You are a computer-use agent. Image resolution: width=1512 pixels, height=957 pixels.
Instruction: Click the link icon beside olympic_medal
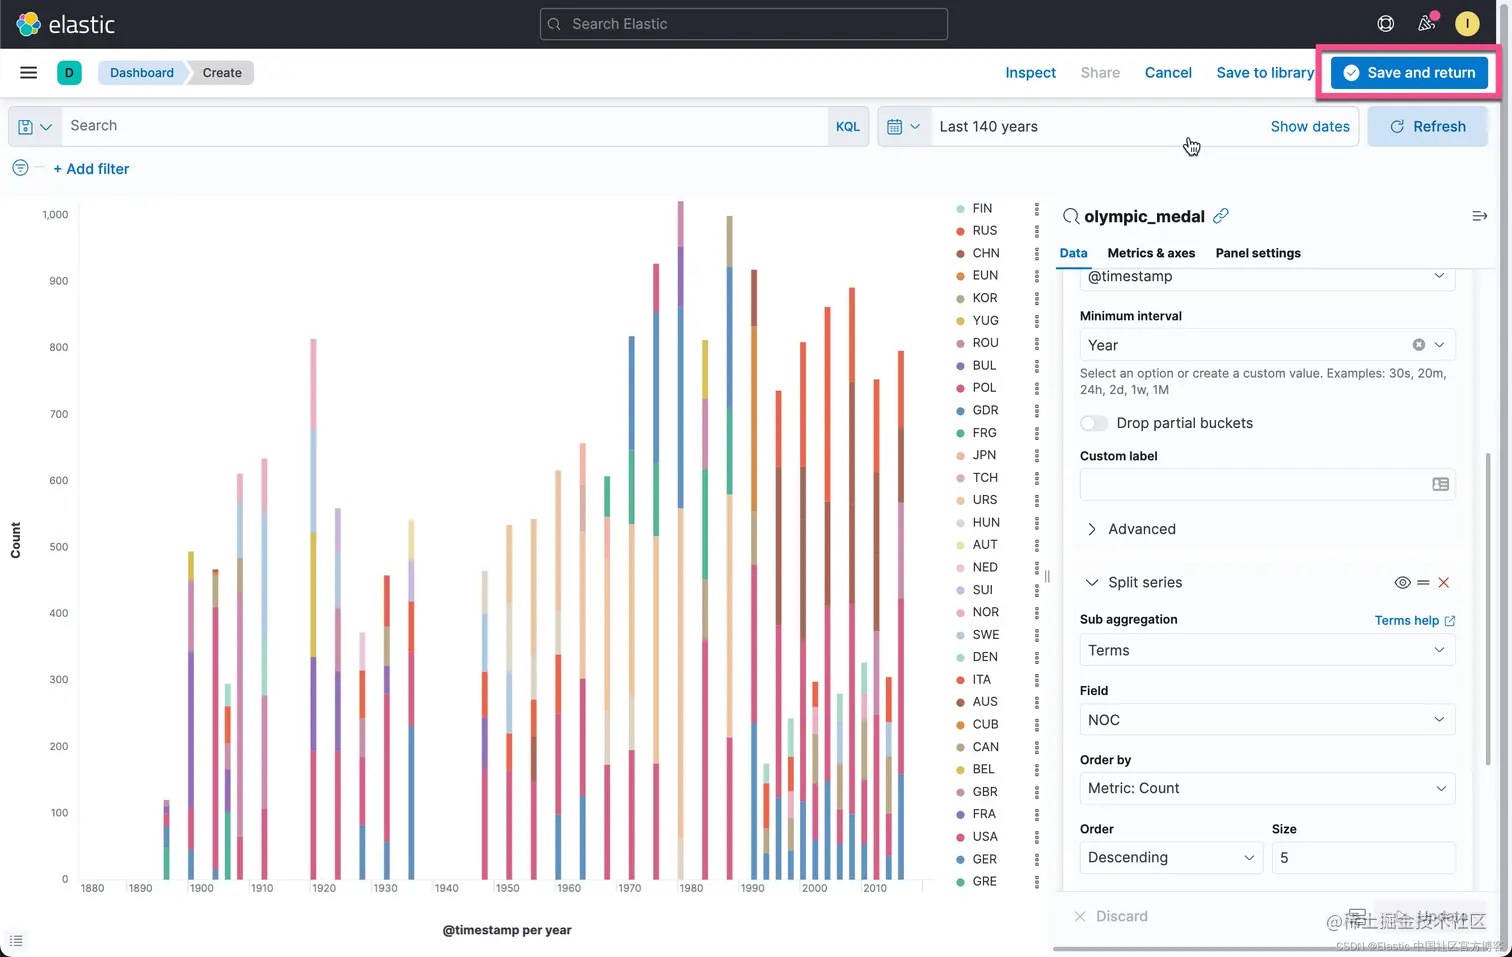pyautogui.click(x=1221, y=216)
